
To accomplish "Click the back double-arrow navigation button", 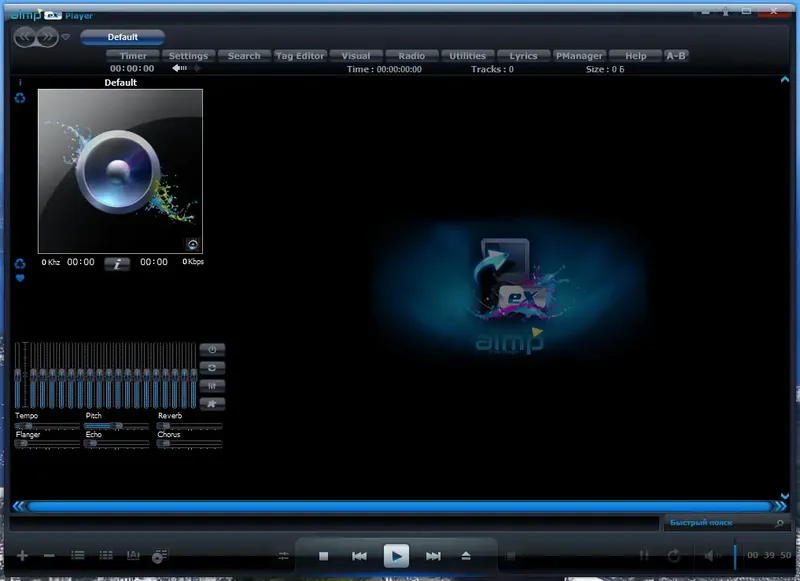I will pos(24,37).
